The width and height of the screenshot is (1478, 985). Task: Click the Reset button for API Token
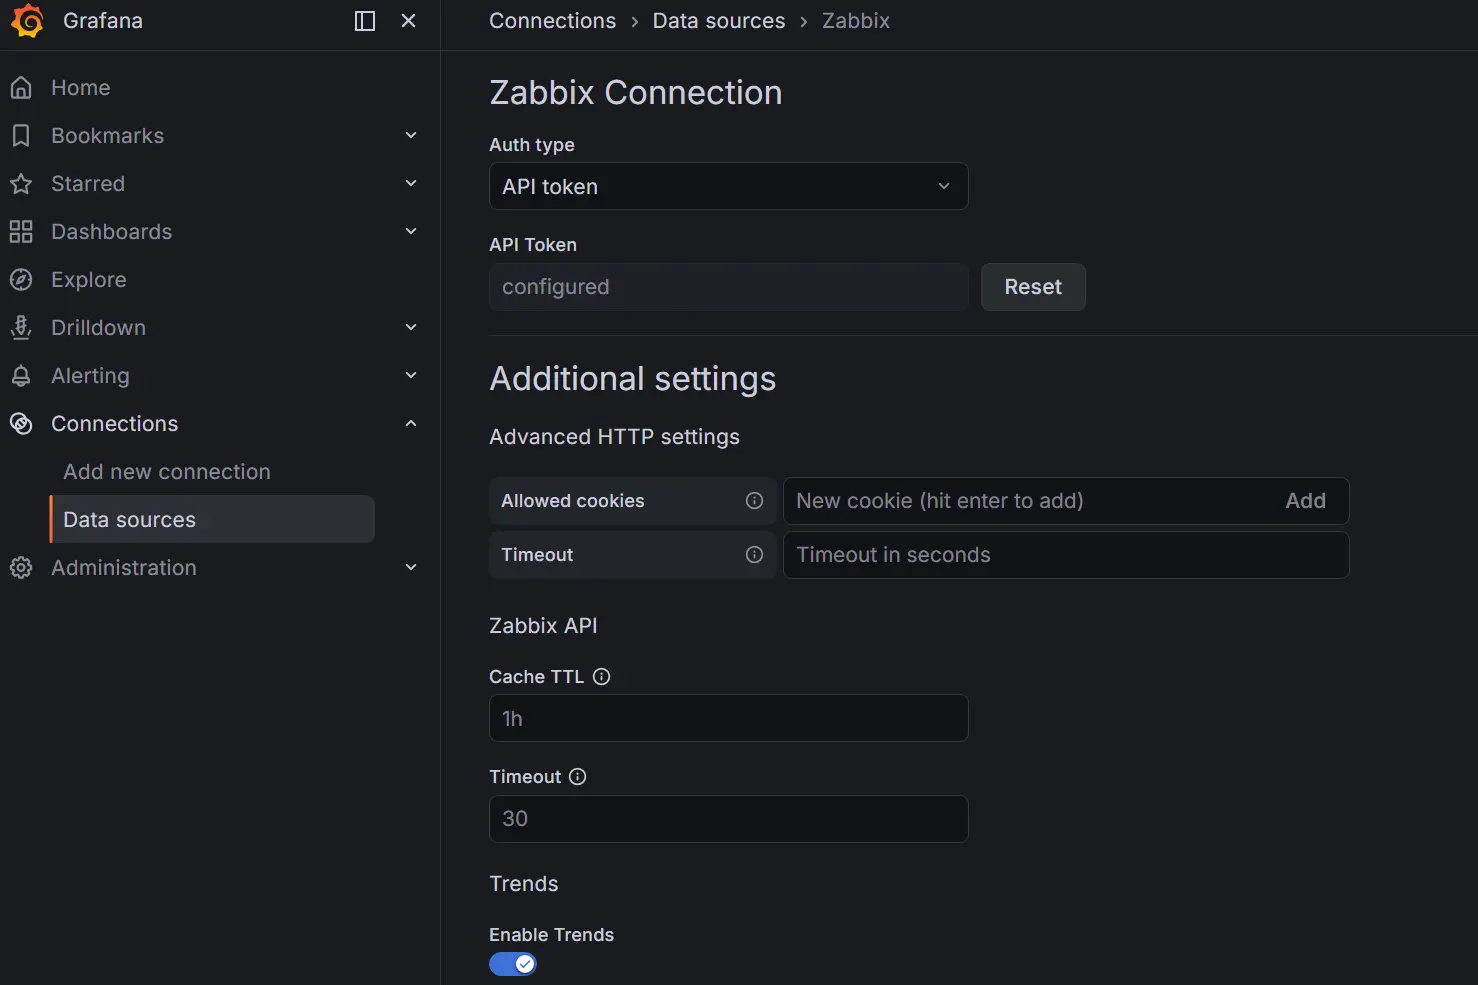[x=1033, y=287]
